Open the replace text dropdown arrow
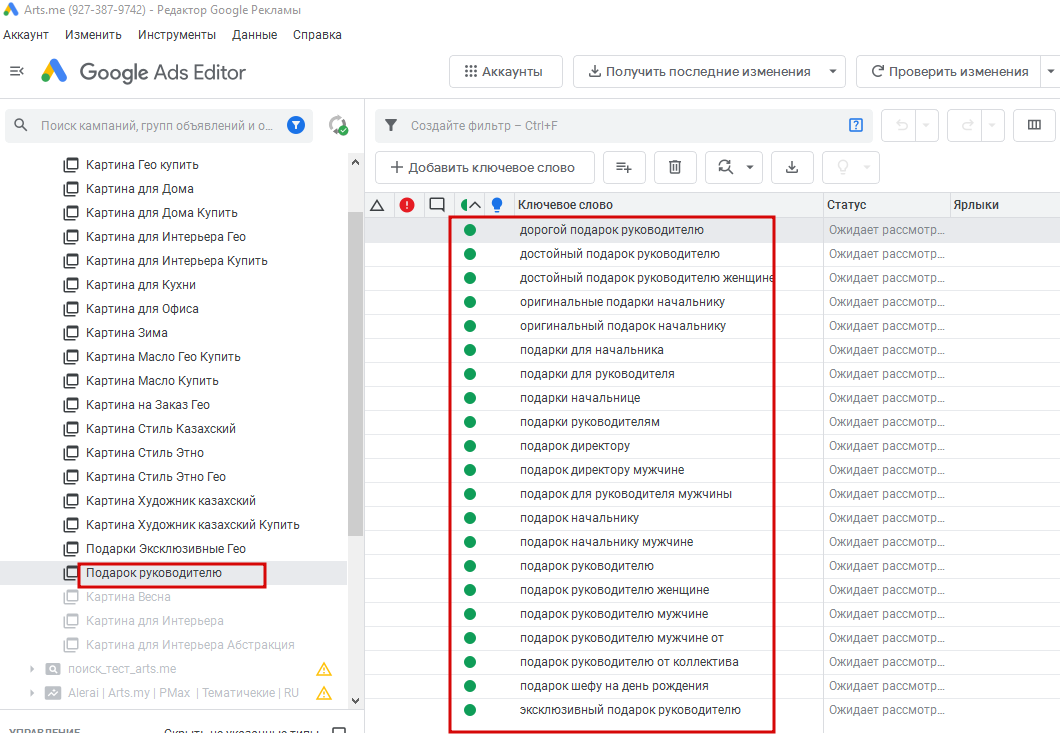Viewport: 1060px width, 734px height. [750, 167]
